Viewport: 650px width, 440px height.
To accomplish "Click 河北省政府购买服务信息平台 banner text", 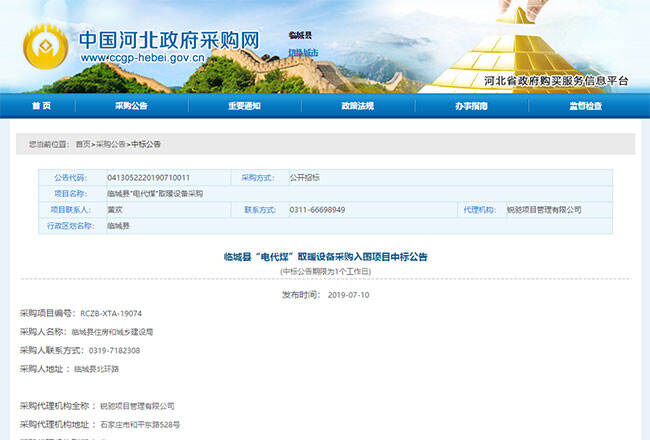I will pyautogui.click(x=555, y=80).
